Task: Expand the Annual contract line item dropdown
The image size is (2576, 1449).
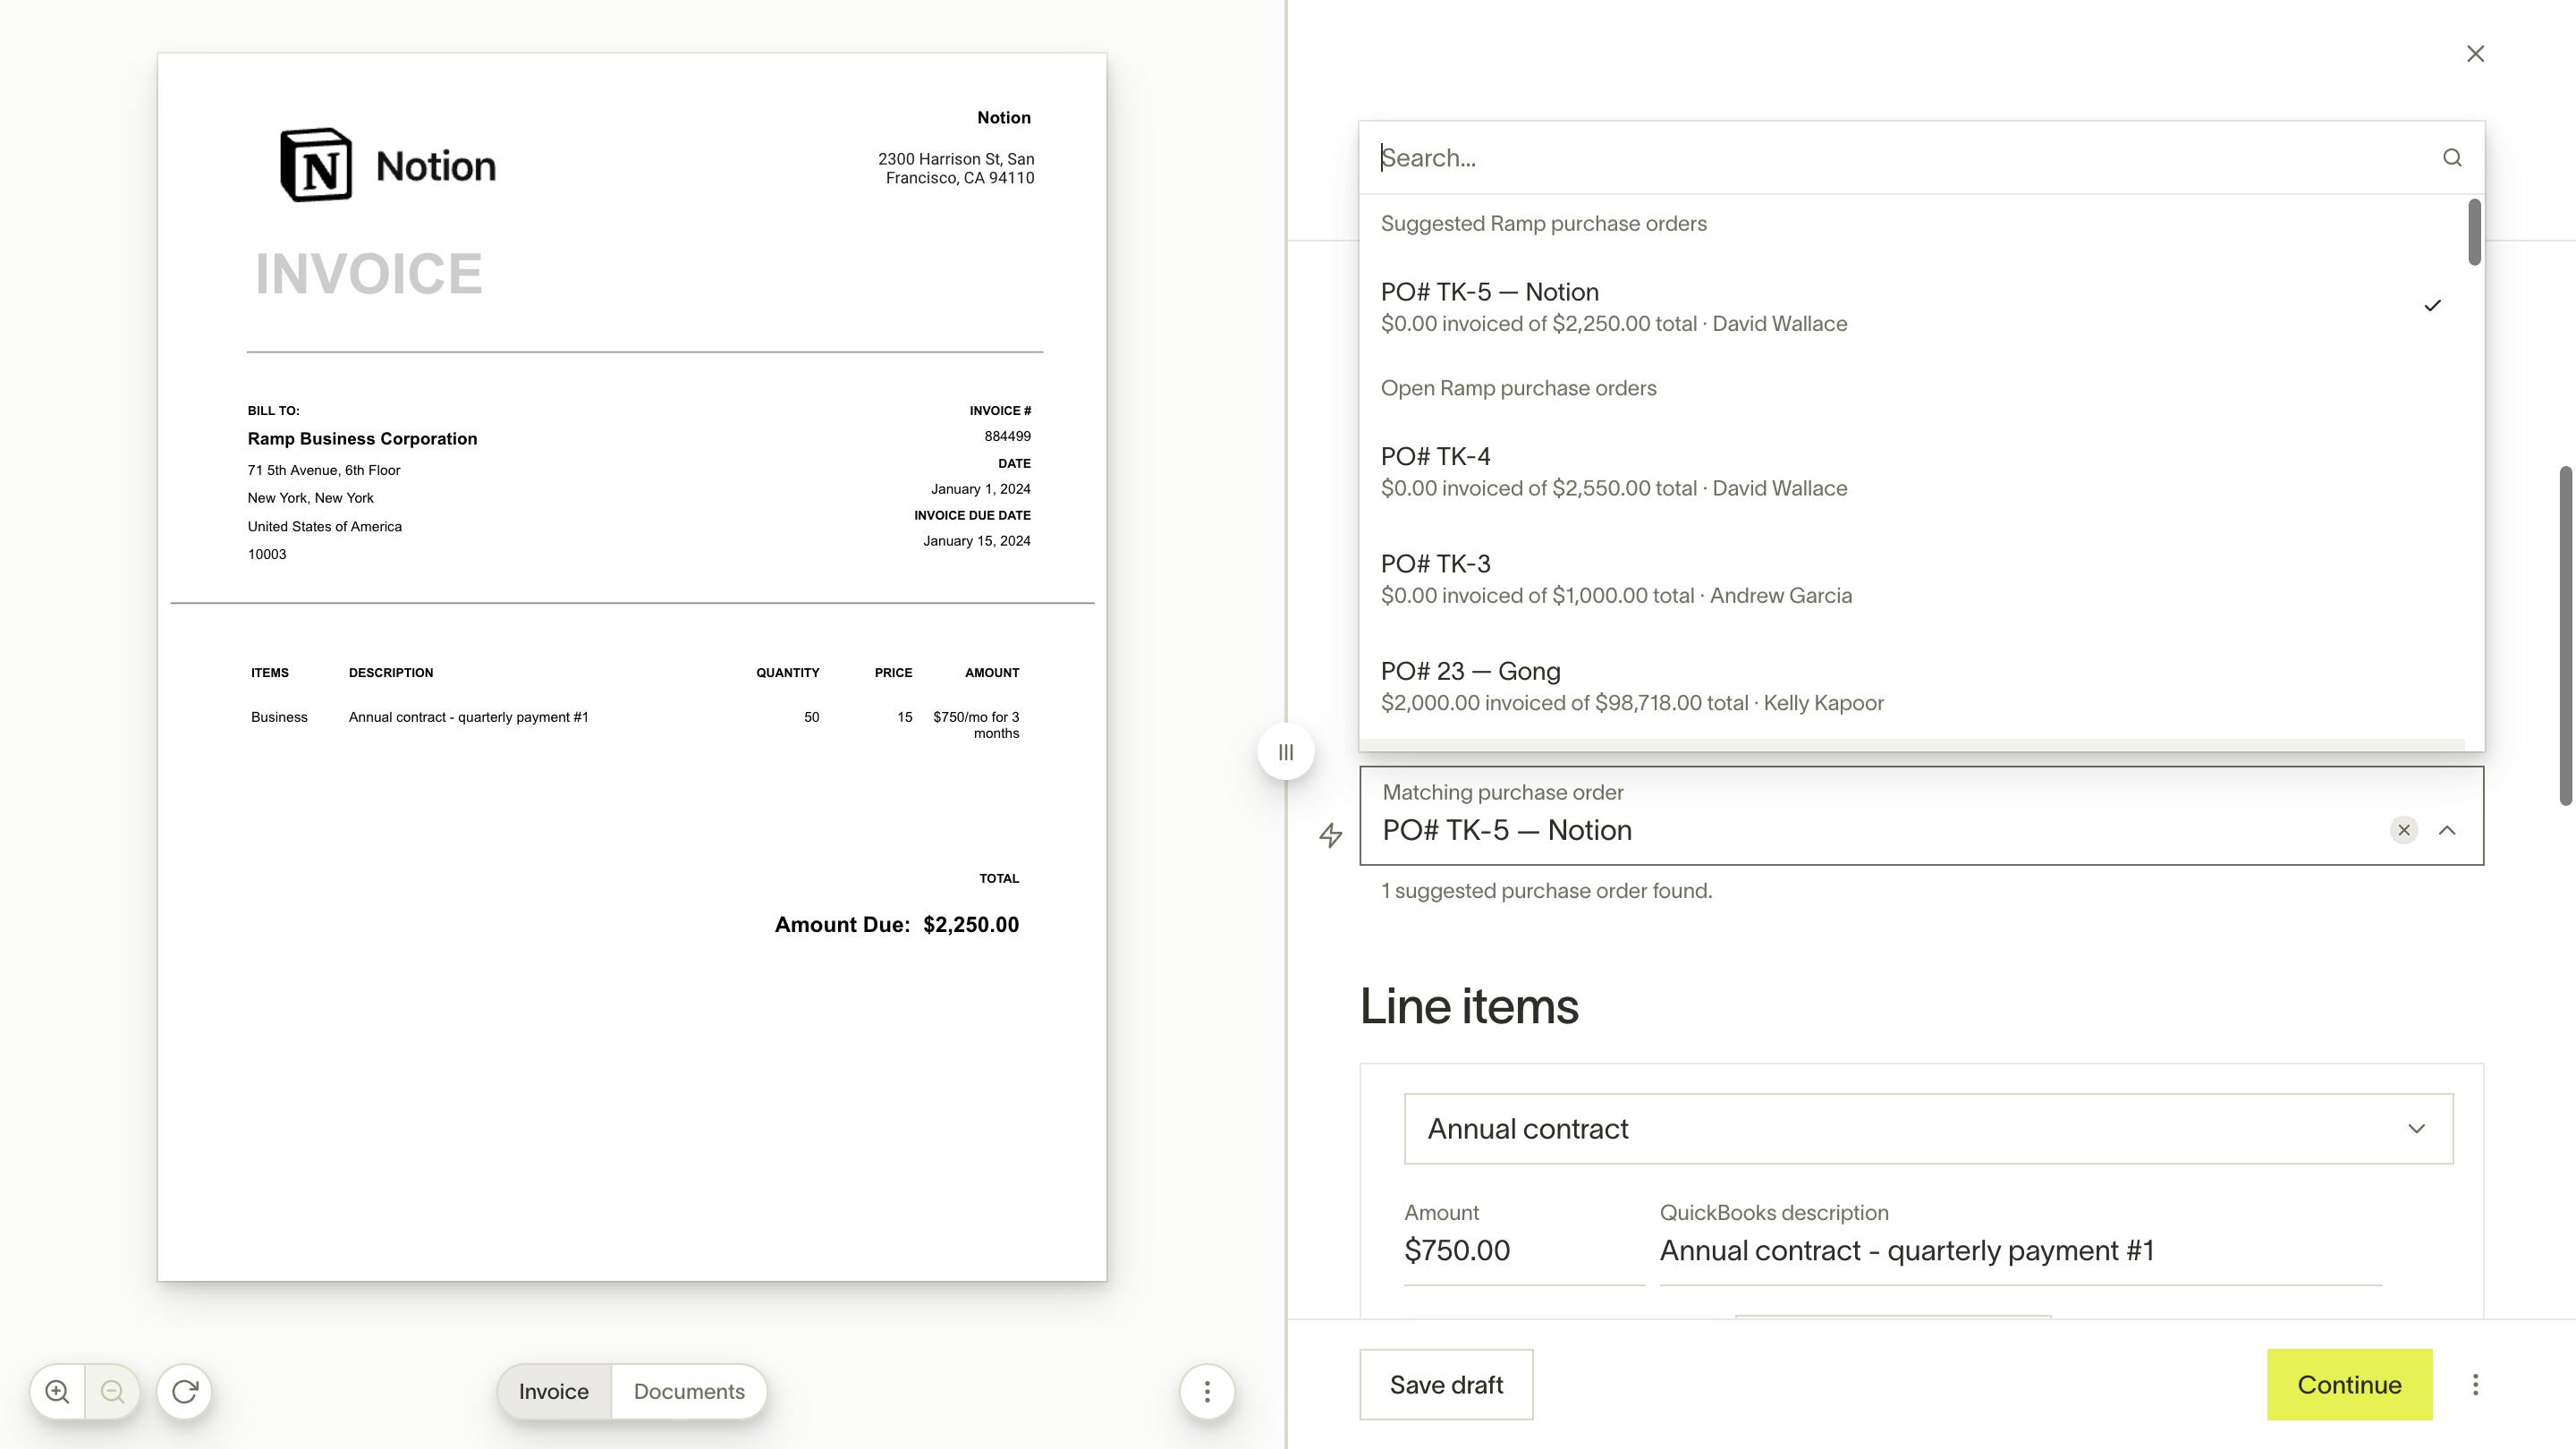Action: [2416, 1129]
